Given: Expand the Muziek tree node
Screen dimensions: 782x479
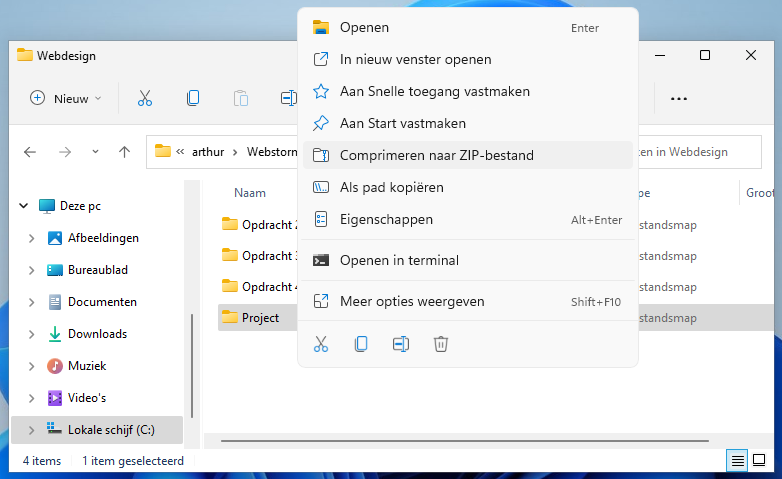Looking at the screenshot, I should tap(31, 366).
